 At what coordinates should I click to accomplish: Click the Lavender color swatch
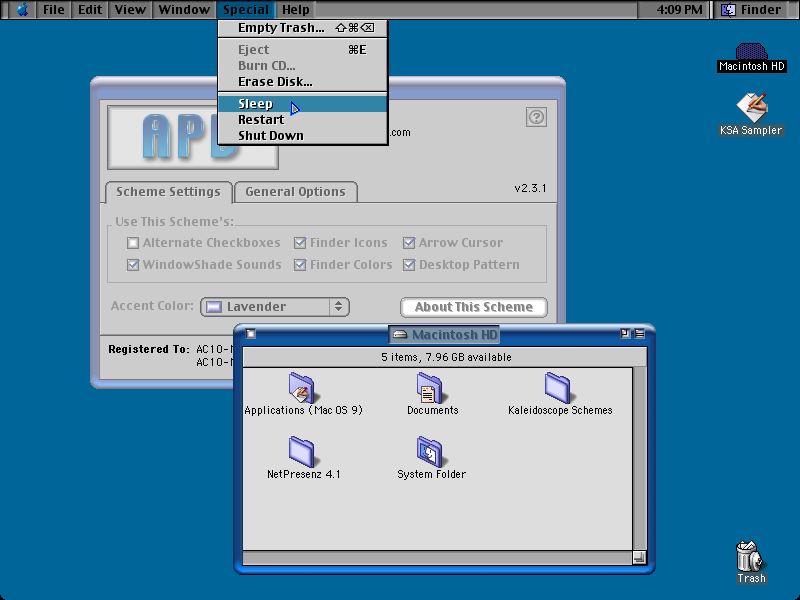point(214,307)
